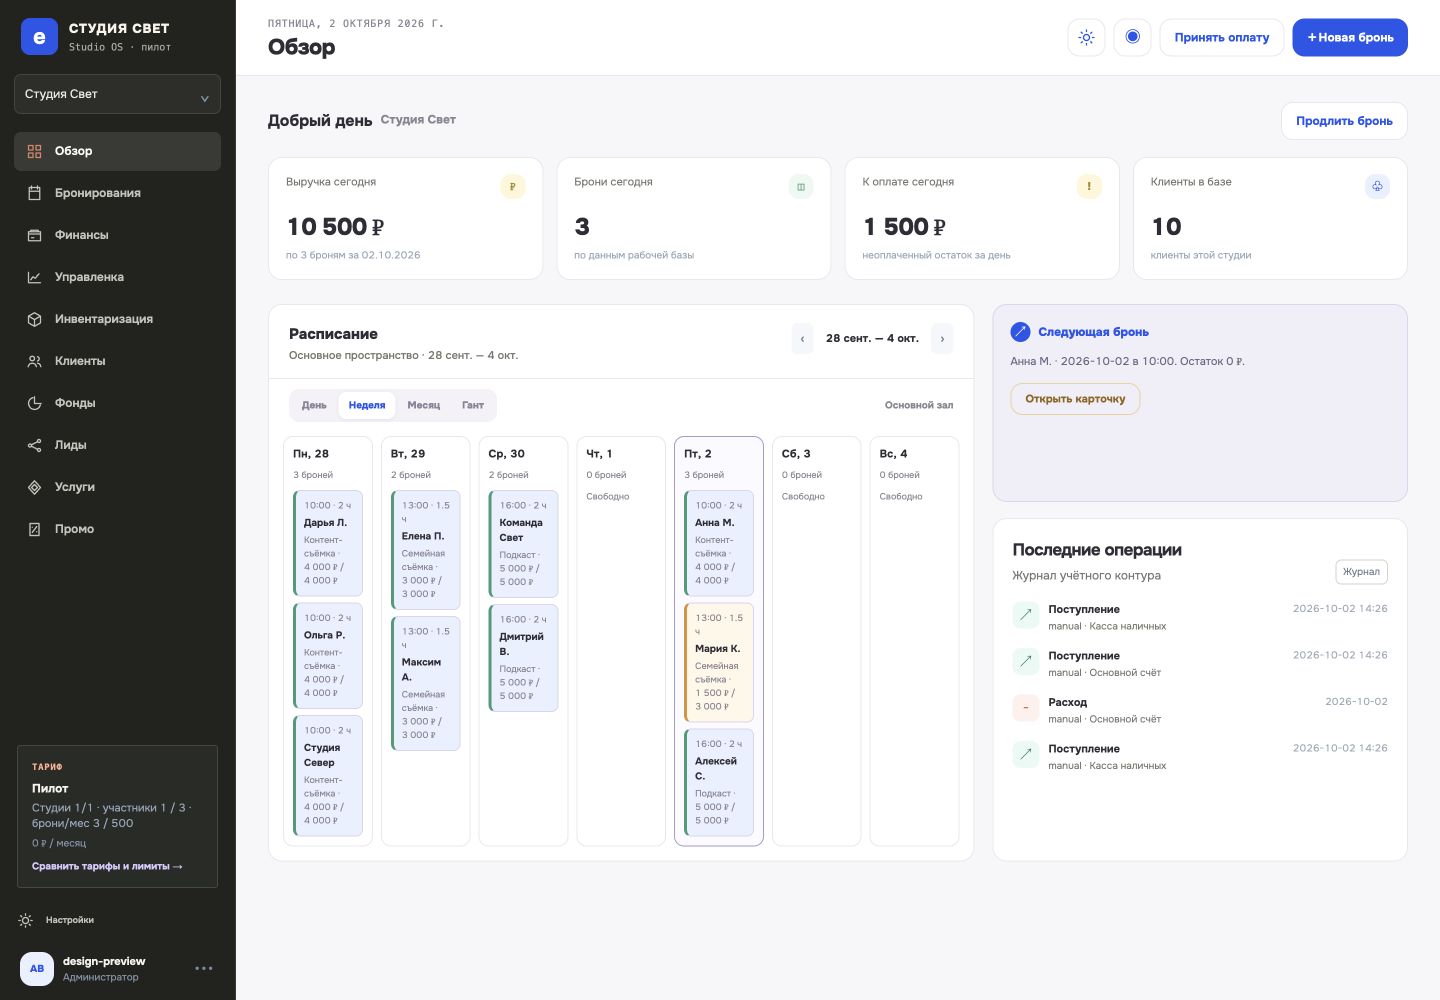
Task: Open Финансы card icon in sidebar
Action: click(x=35, y=235)
